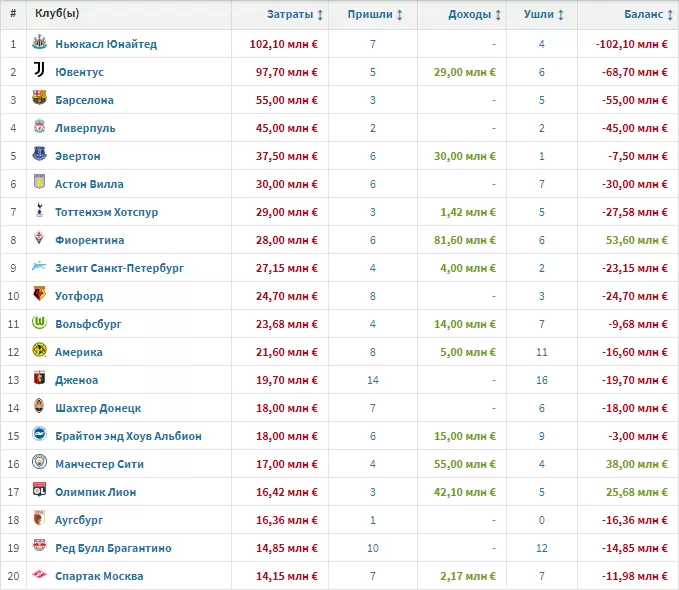Open the Уотфорд club link
The height and width of the screenshot is (590, 679).
(79, 296)
